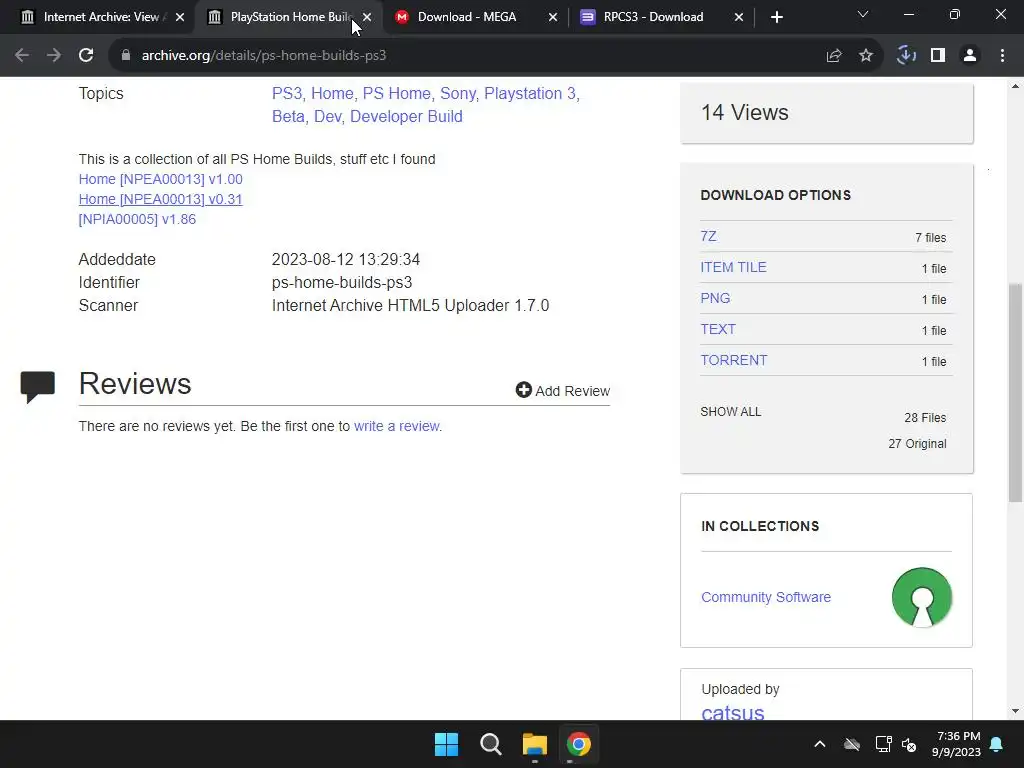This screenshot has width=1024, height=768.
Task: Share this page via share icon
Action: [834, 56]
